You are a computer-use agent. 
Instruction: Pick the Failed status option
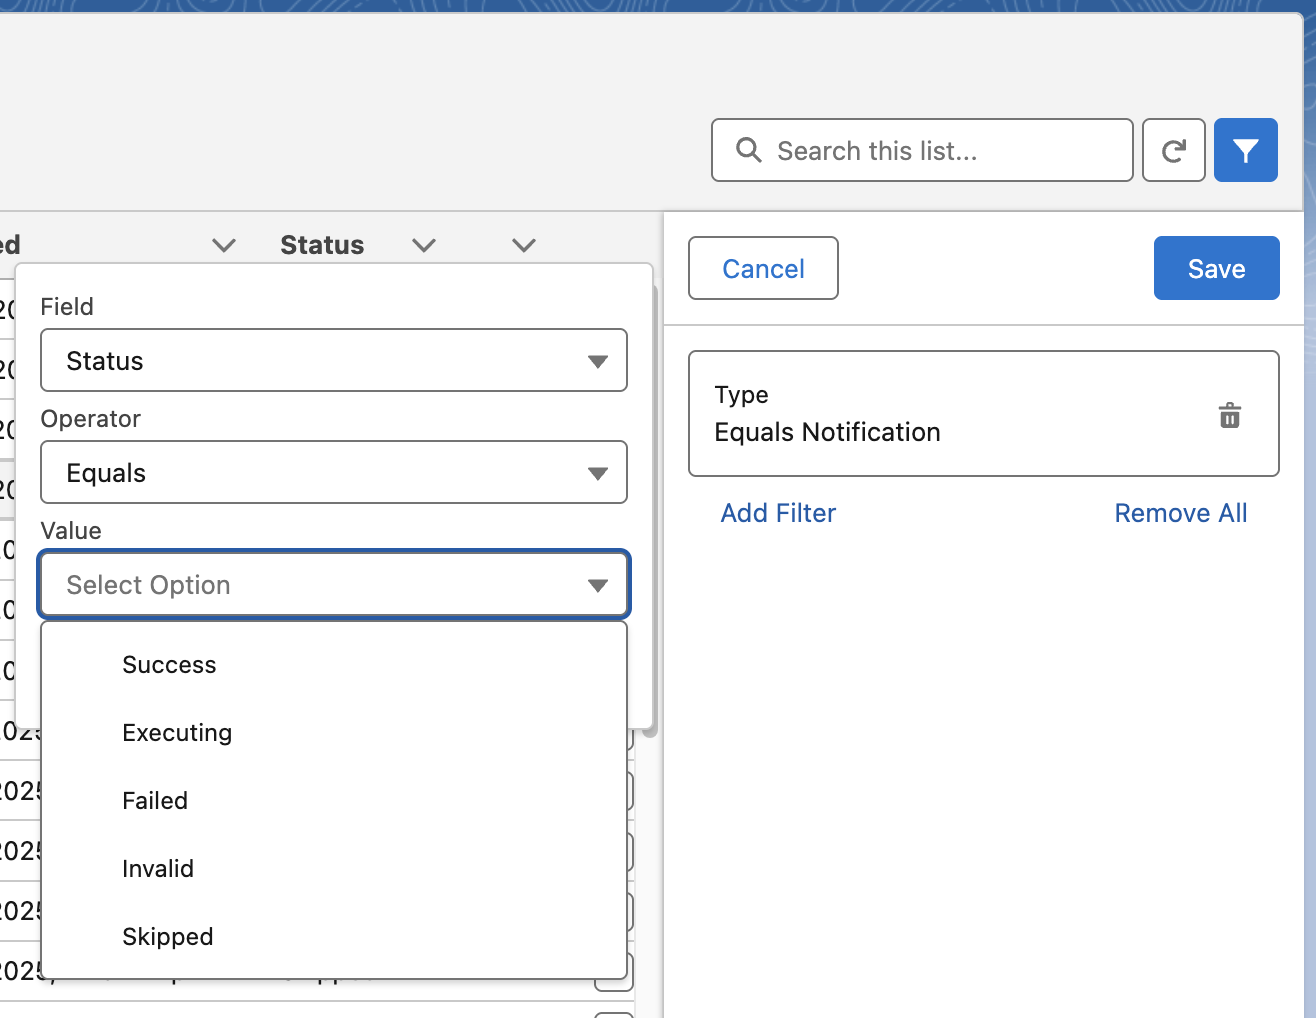pyautogui.click(x=155, y=801)
